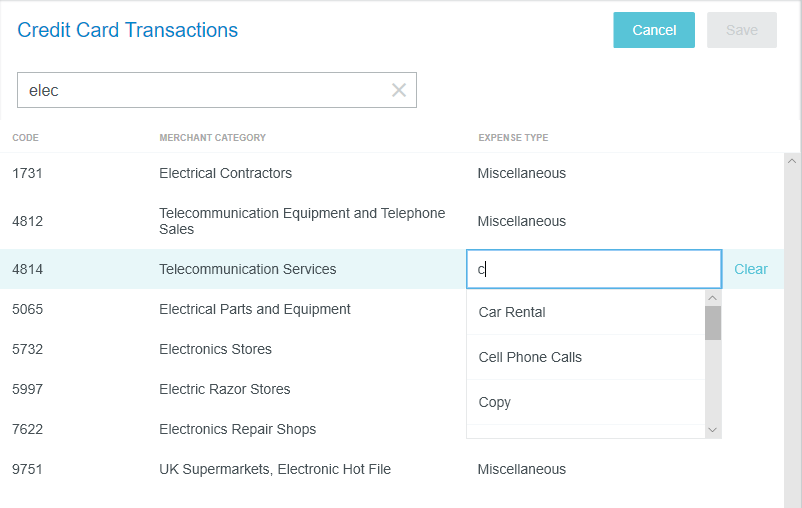
Task: Focus the expense type input for code 4814
Action: pyautogui.click(x=594, y=269)
